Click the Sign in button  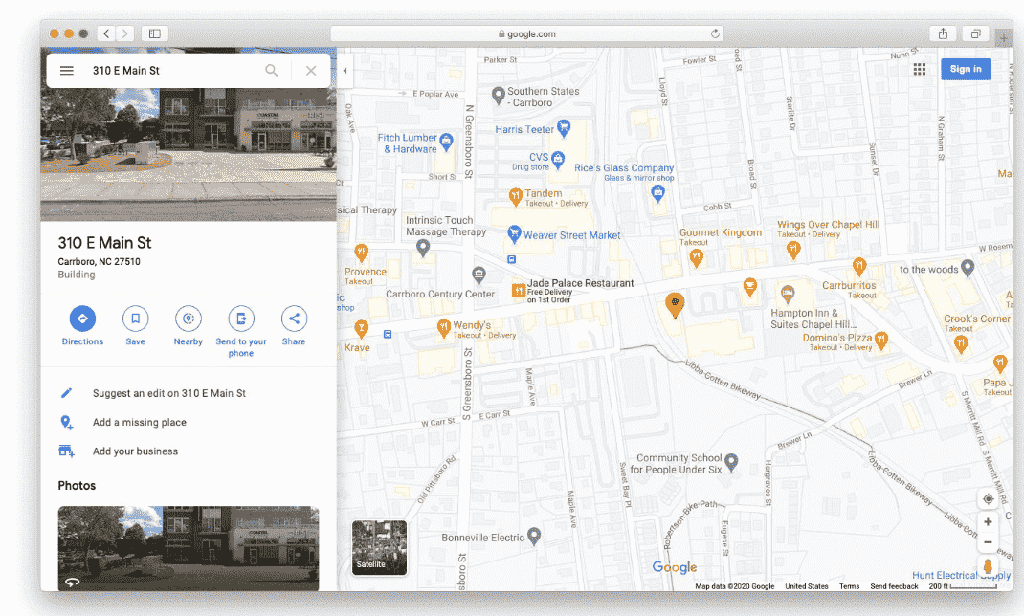pos(965,69)
